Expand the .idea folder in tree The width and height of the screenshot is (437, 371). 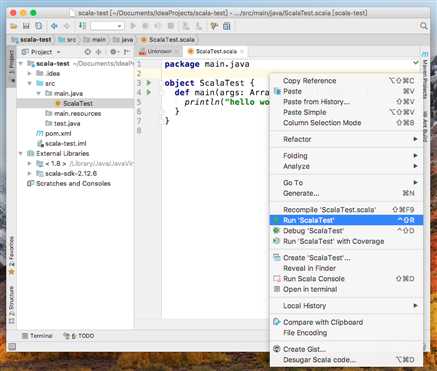pos(30,73)
